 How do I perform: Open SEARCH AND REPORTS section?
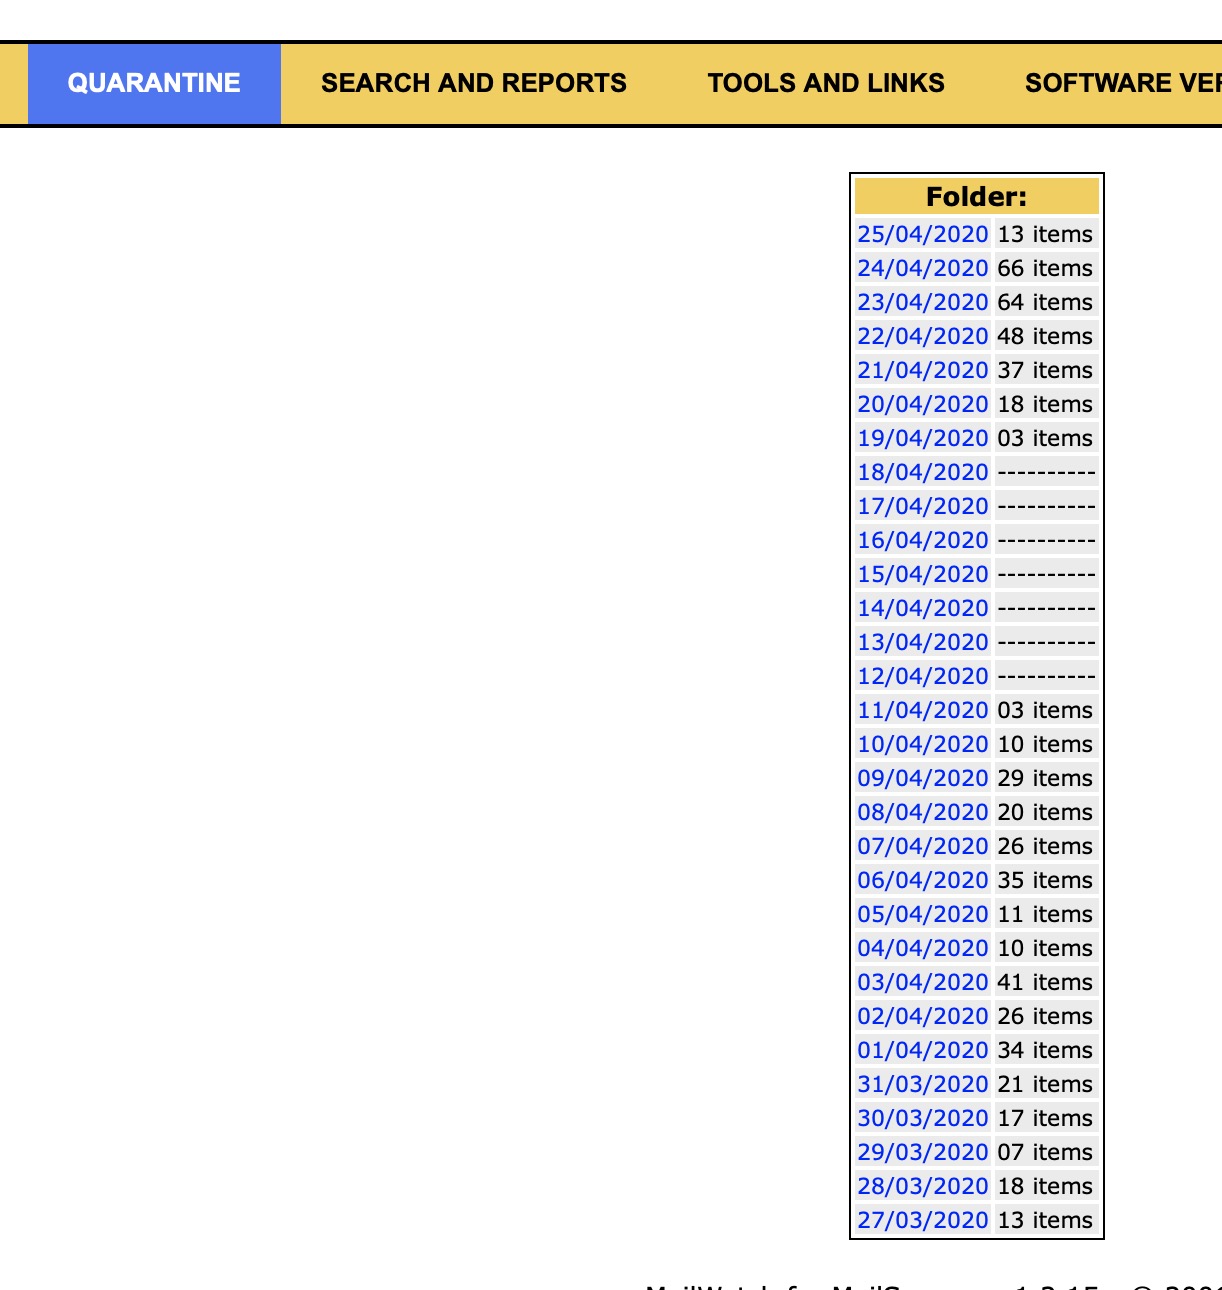pos(473,82)
